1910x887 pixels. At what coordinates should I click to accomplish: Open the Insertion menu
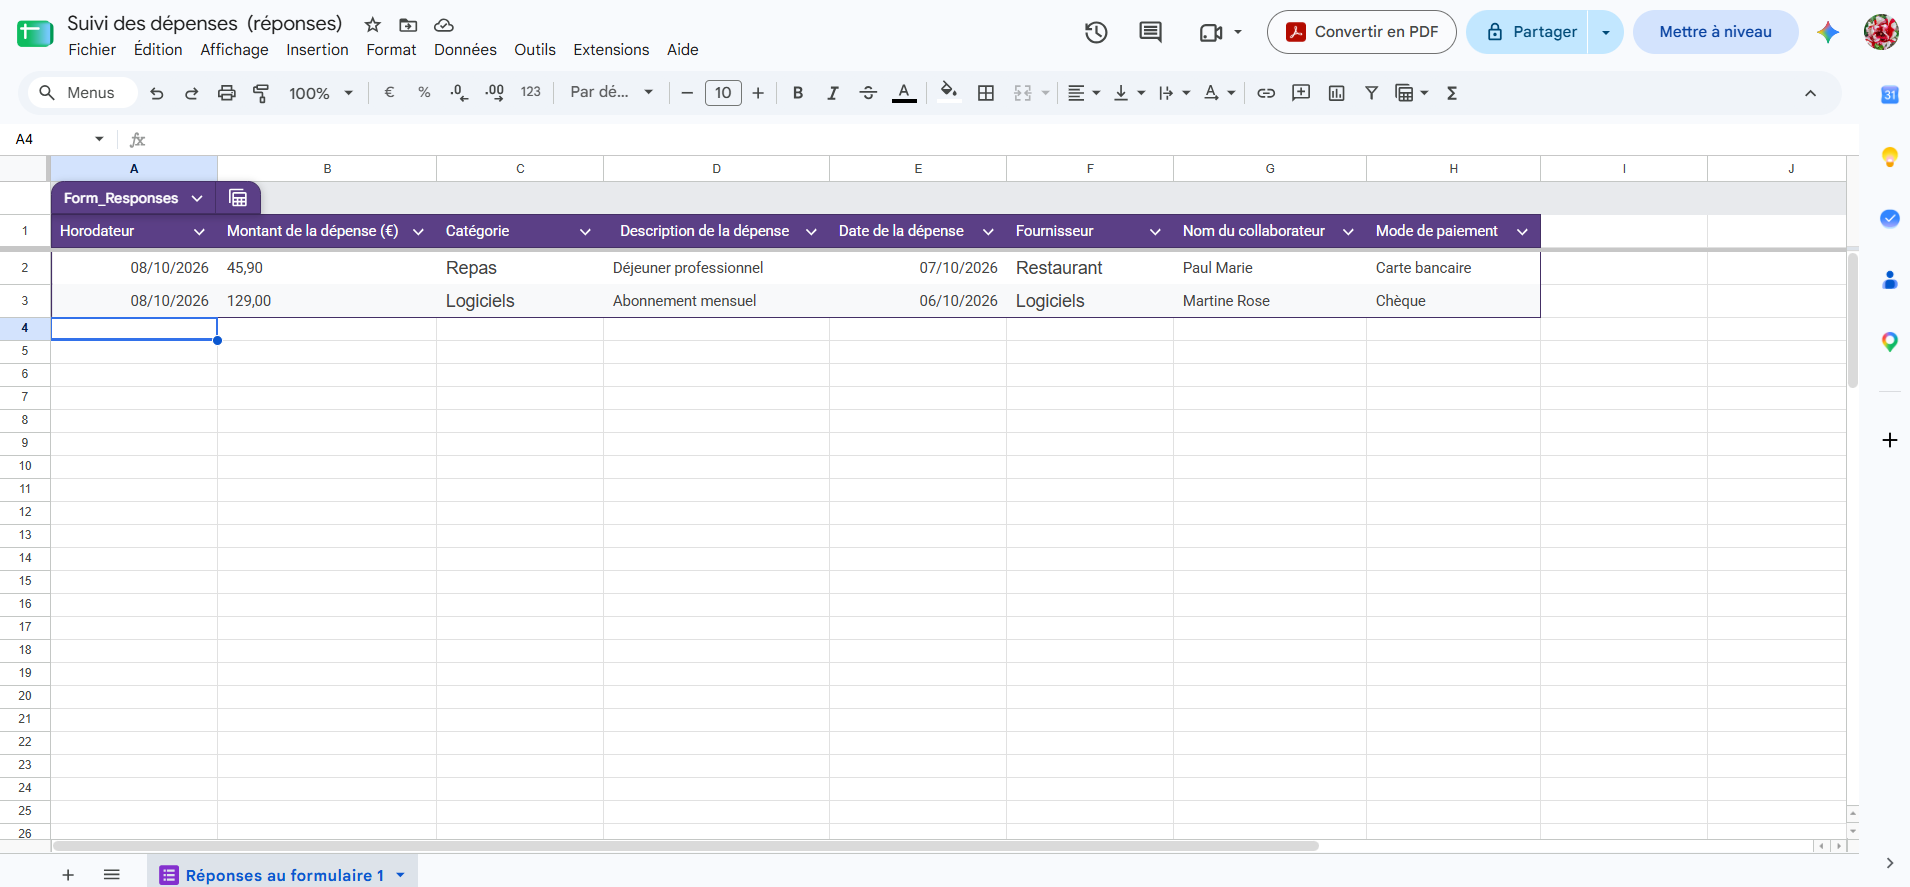point(317,50)
